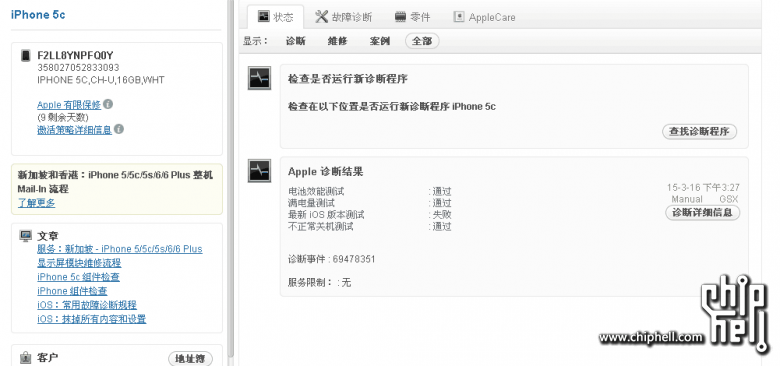Click info icon next to Apple 有限保修

(108, 104)
